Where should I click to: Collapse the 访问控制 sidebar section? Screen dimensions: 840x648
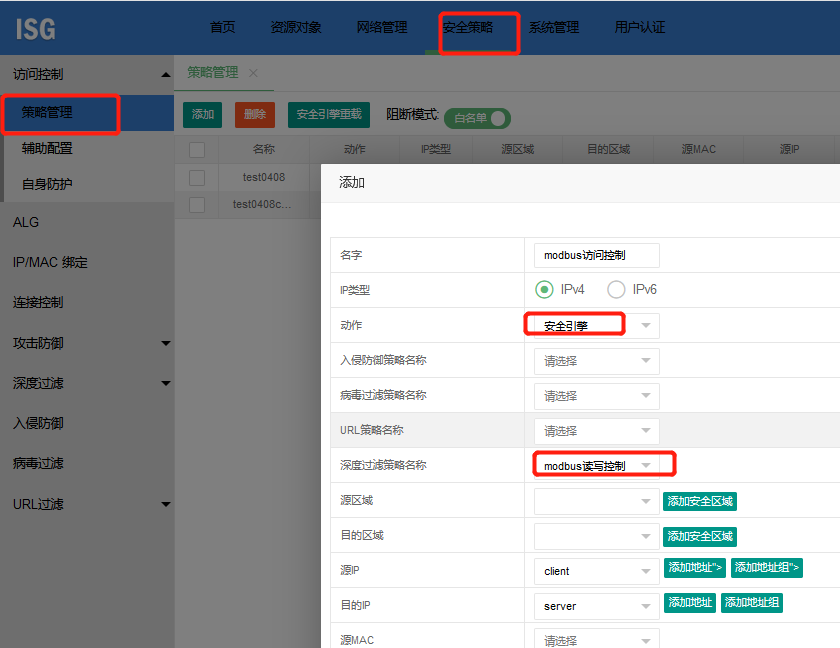[165, 75]
